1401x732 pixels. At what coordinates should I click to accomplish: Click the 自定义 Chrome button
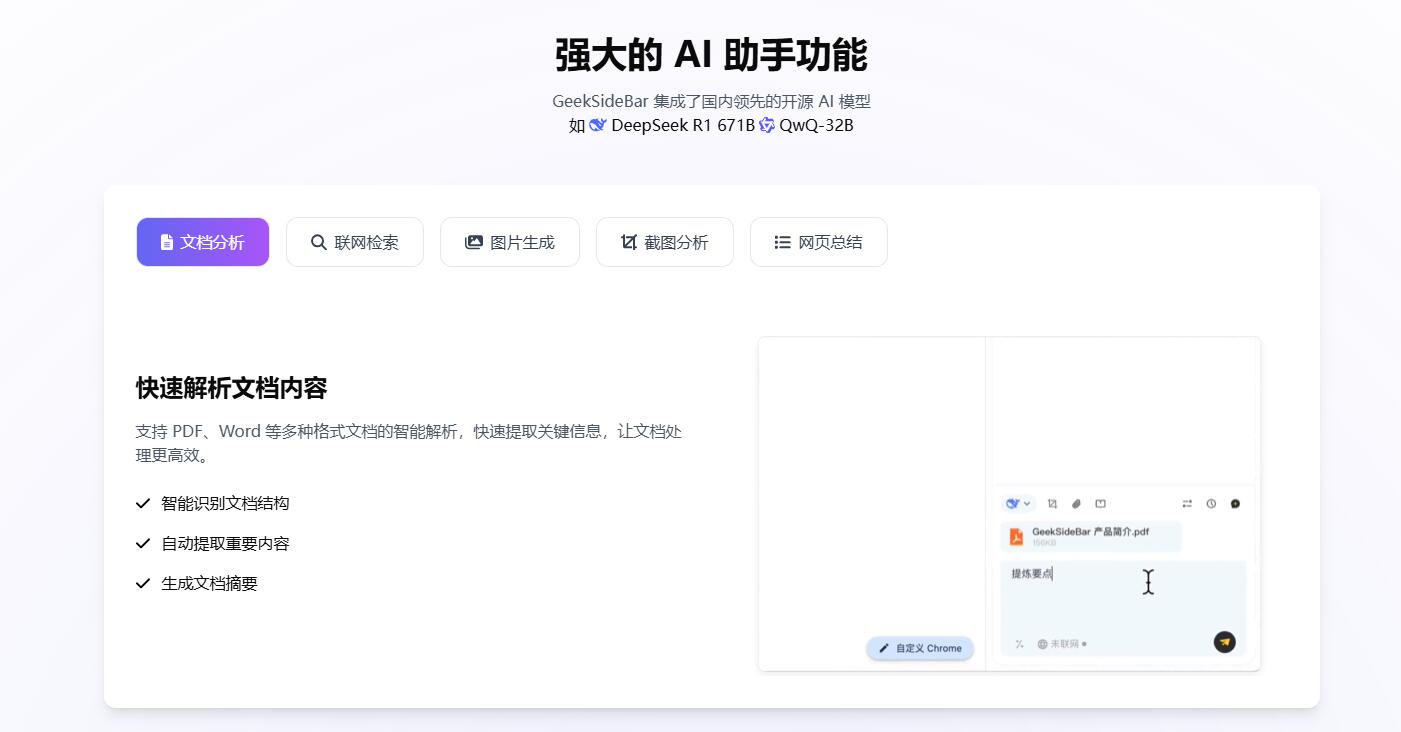pyautogui.click(x=920, y=648)
